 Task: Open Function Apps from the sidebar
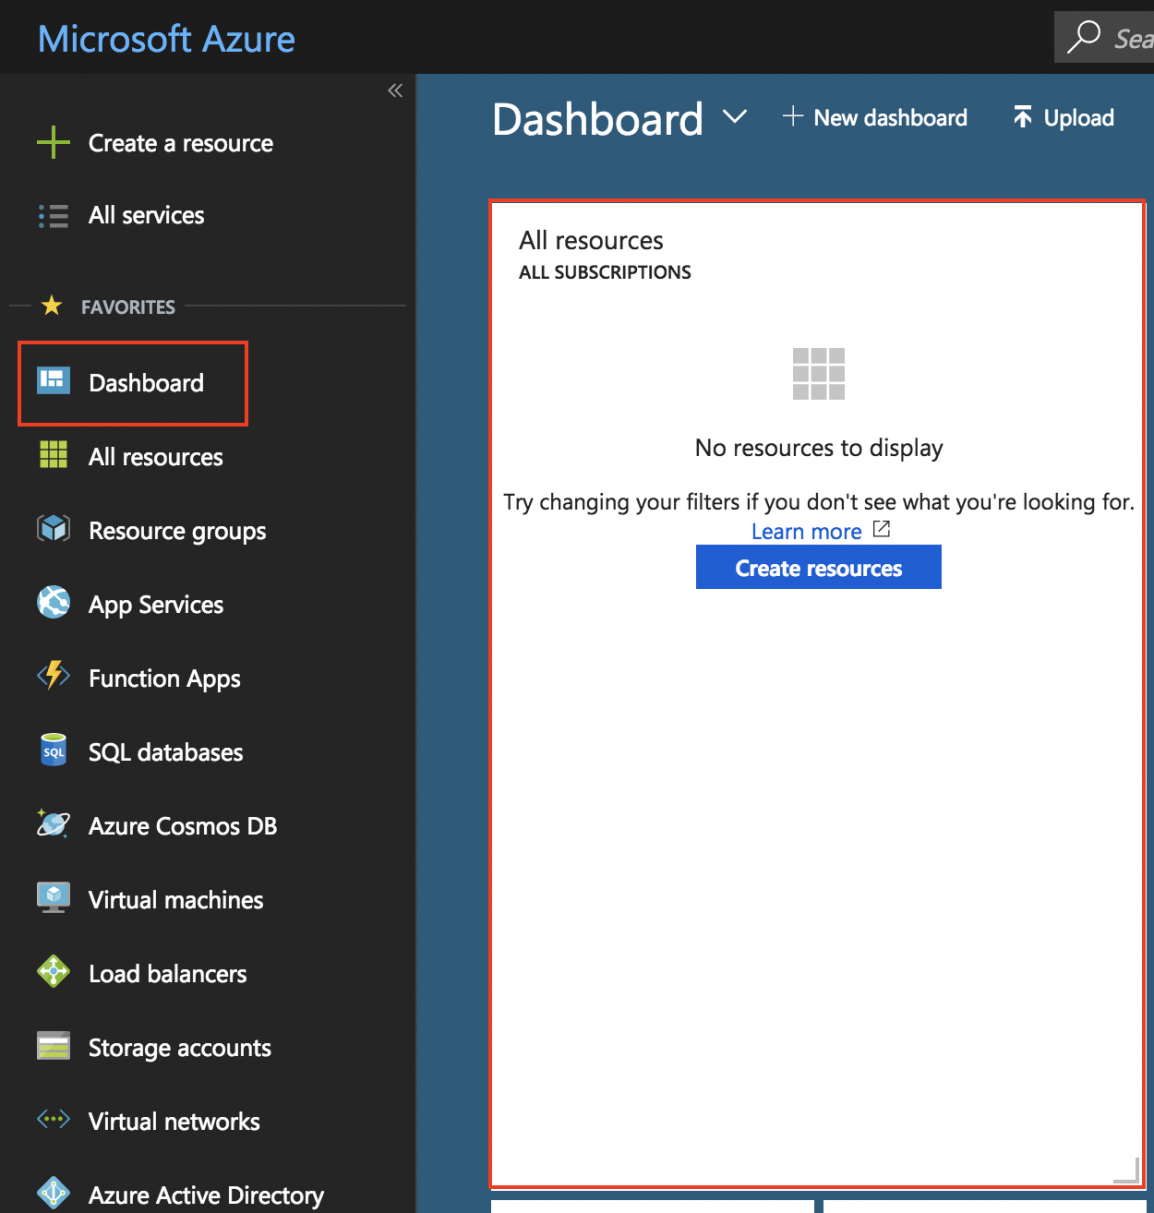coord(163,678)
